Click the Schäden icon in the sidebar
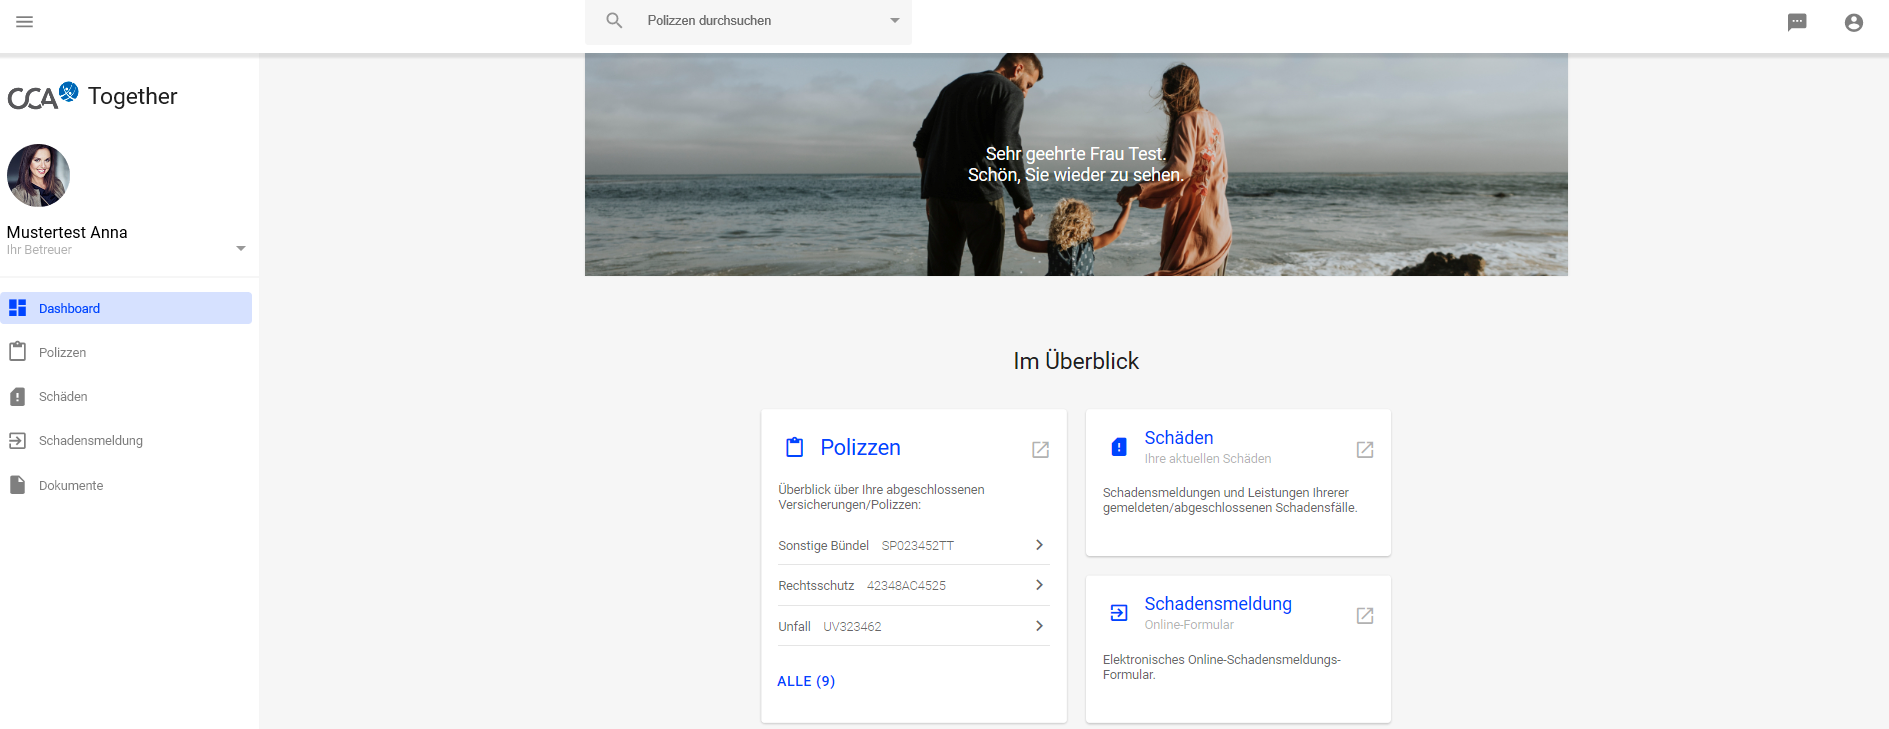 (x=17, y=396)
